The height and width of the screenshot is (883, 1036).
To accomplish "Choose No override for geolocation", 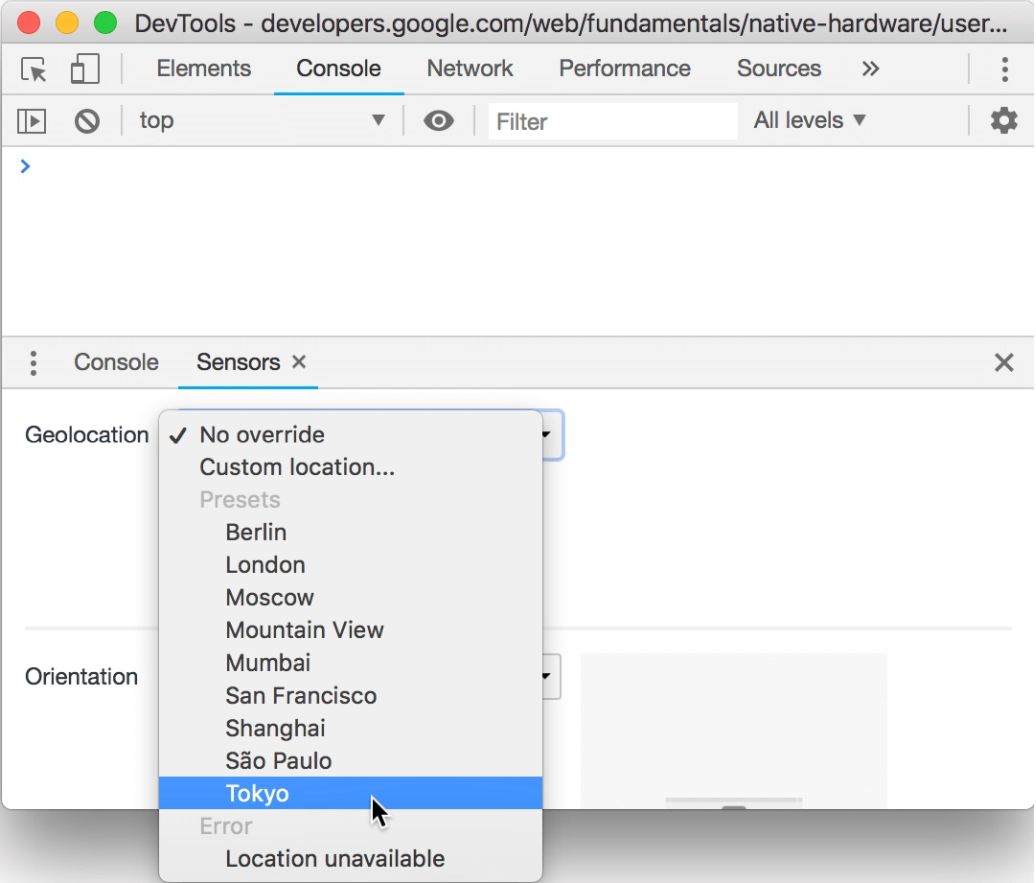I will coord(262,434).
